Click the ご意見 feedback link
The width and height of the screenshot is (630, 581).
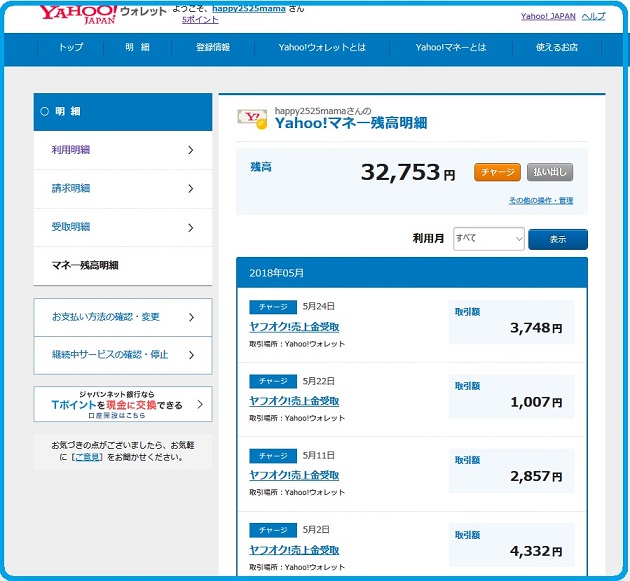click(87, 457)
